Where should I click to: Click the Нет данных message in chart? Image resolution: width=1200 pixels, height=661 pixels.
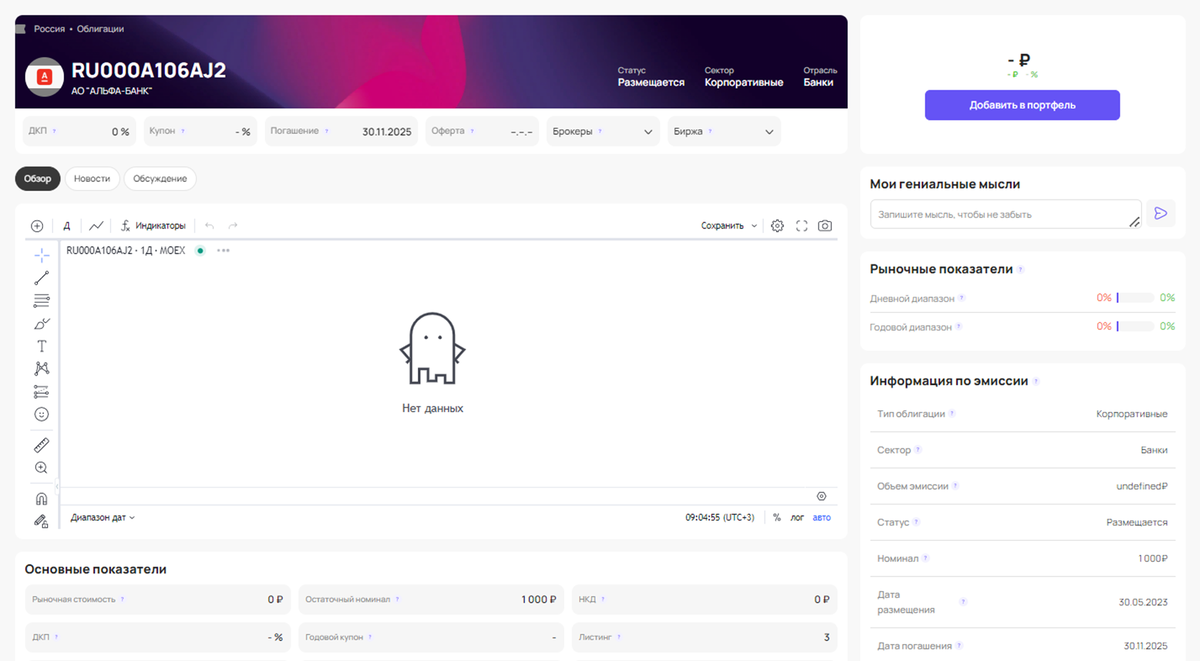click(x=433, y=408)
